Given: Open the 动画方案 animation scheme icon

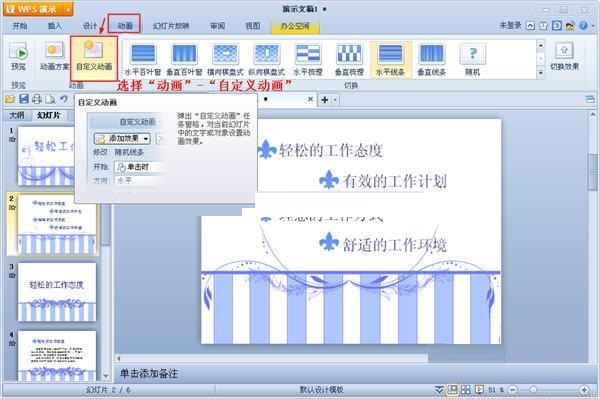Looking at the screenshot, I should click(x=55, y=50).
